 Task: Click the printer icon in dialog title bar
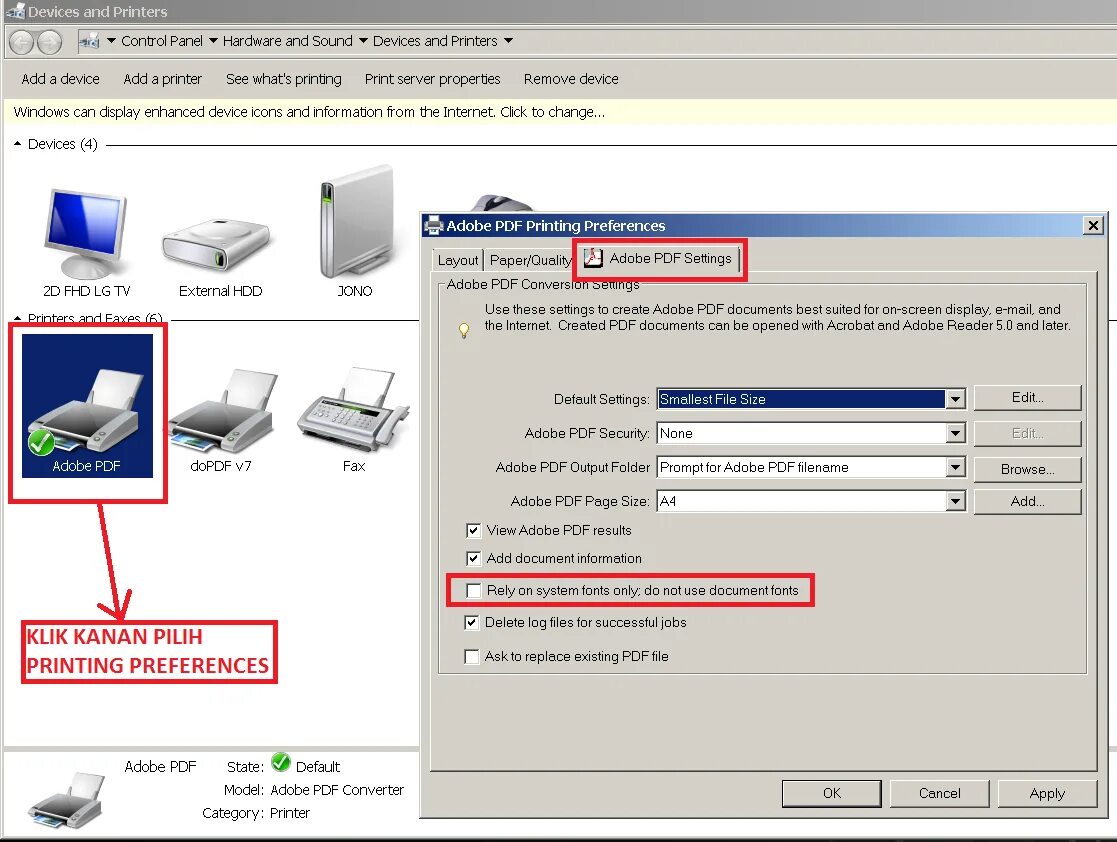pos(433,226)
